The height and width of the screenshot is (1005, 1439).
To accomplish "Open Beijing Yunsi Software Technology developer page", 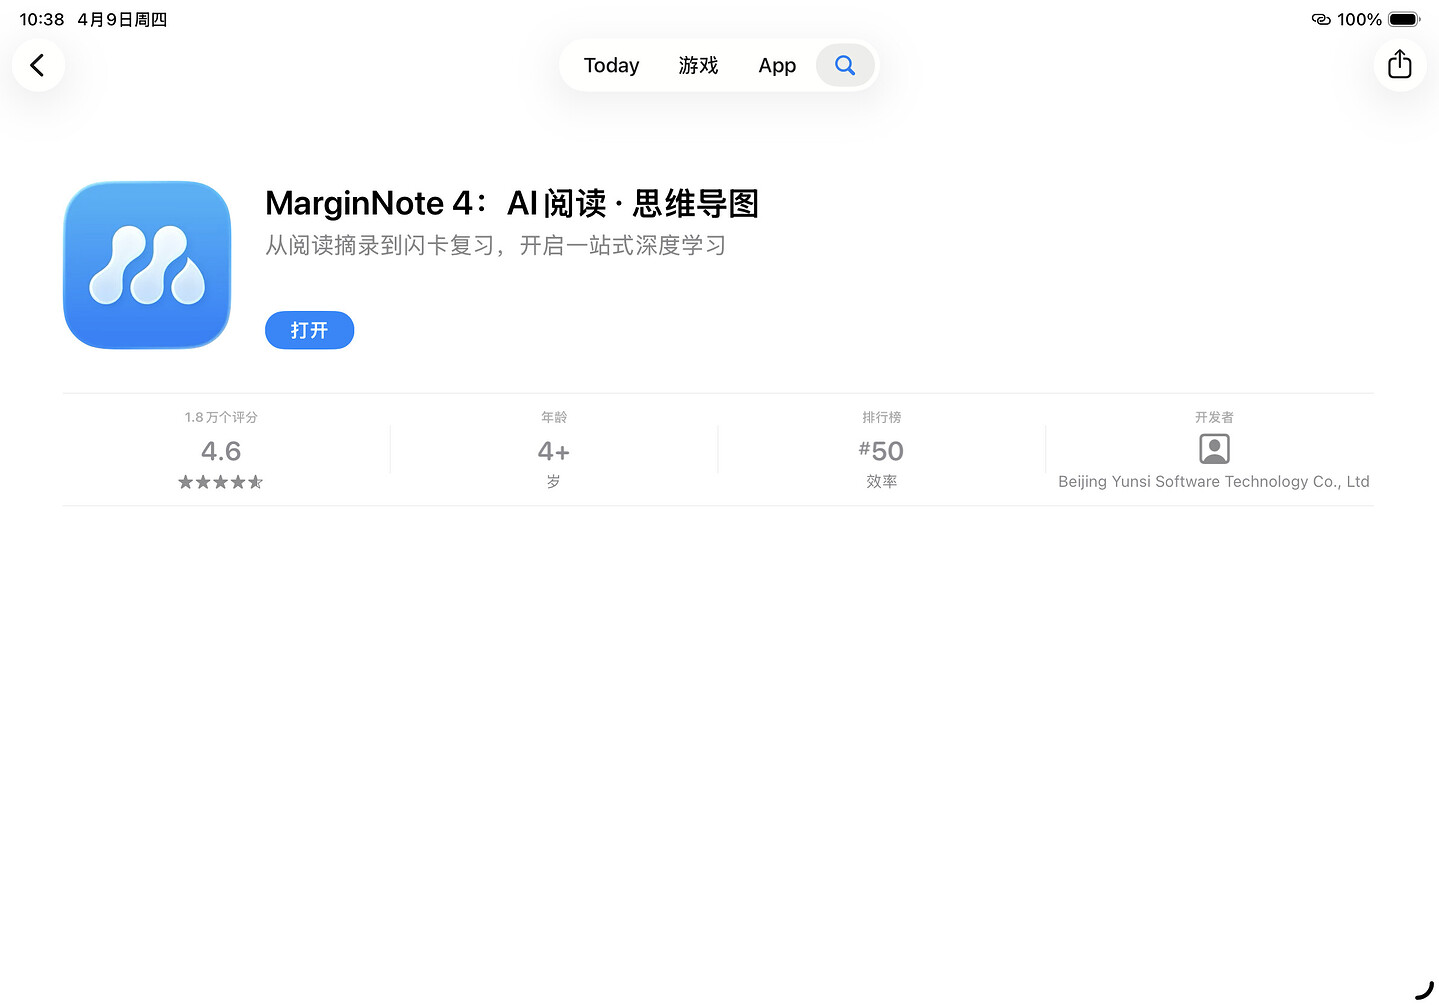I will [1214, 481].
